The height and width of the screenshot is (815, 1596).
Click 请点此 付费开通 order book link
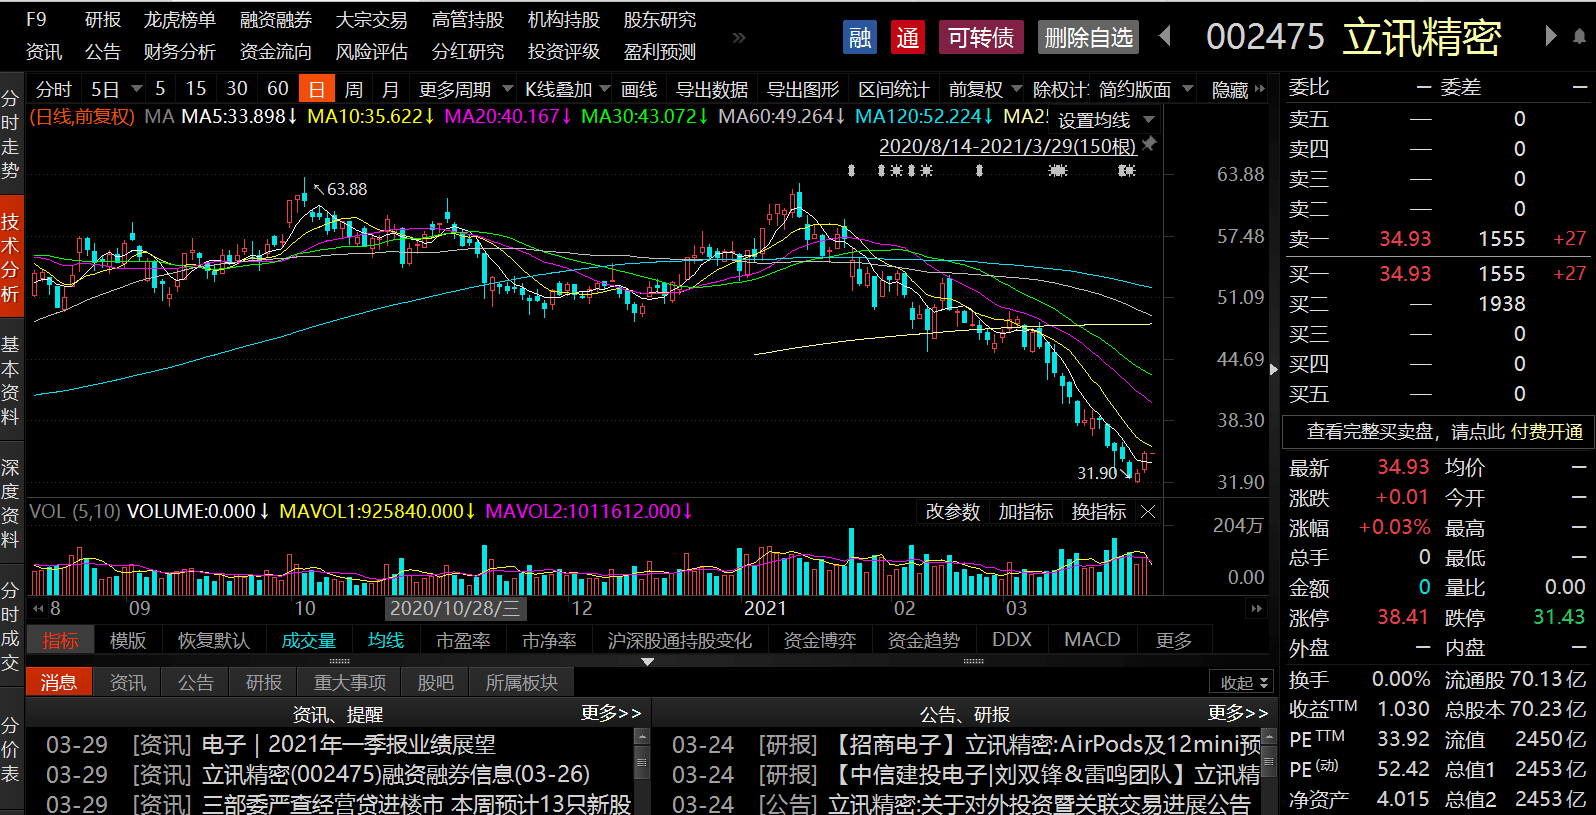(1517, 432)
